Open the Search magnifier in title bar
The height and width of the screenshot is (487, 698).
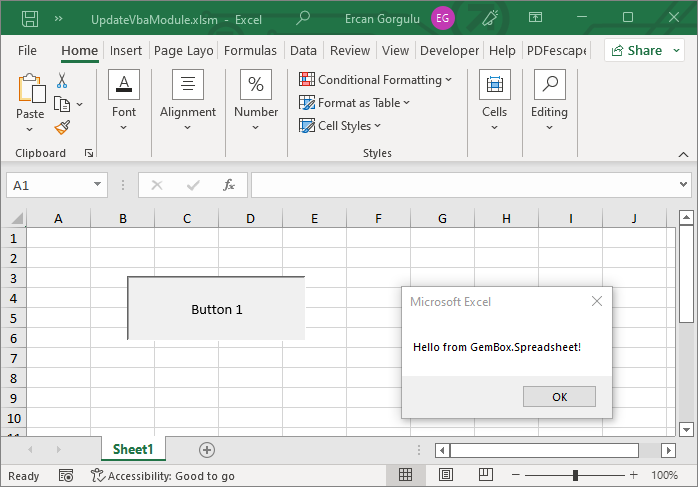point(303,18)
